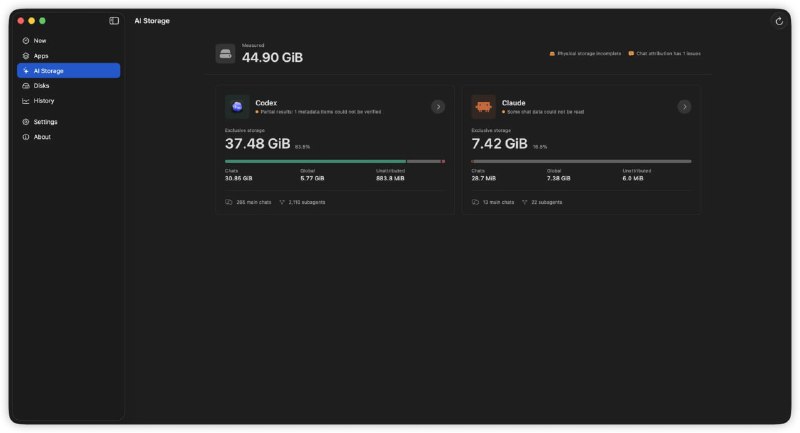Click the Claude Unattributed 6.0 MiB value
Screen dimensions: 800x433
pos(633,179)
